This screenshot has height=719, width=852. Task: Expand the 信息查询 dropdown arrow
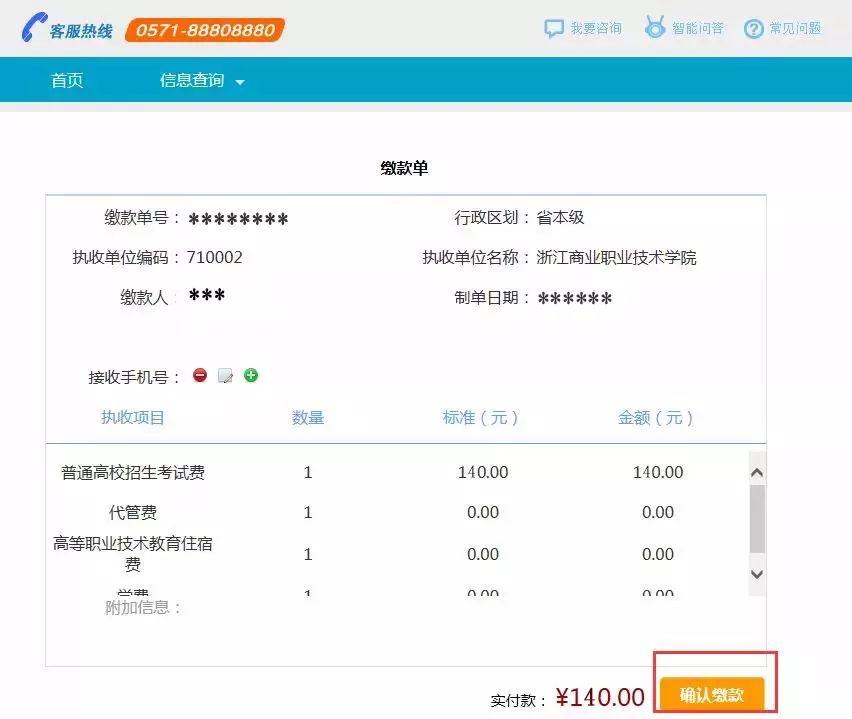240,82
